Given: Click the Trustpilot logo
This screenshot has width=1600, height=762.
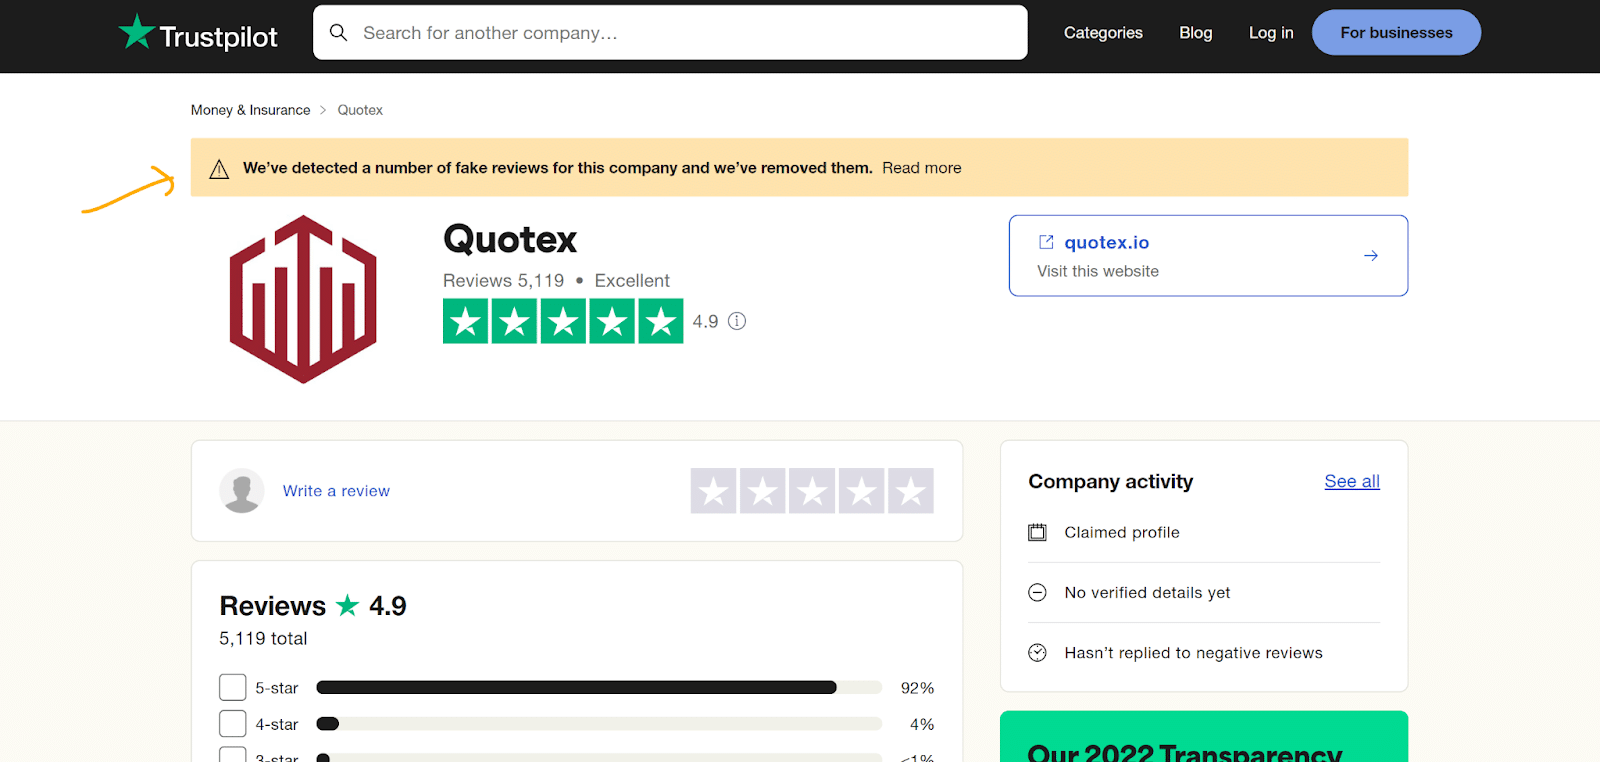Looking at the screenshot, I should pos(198,33).
